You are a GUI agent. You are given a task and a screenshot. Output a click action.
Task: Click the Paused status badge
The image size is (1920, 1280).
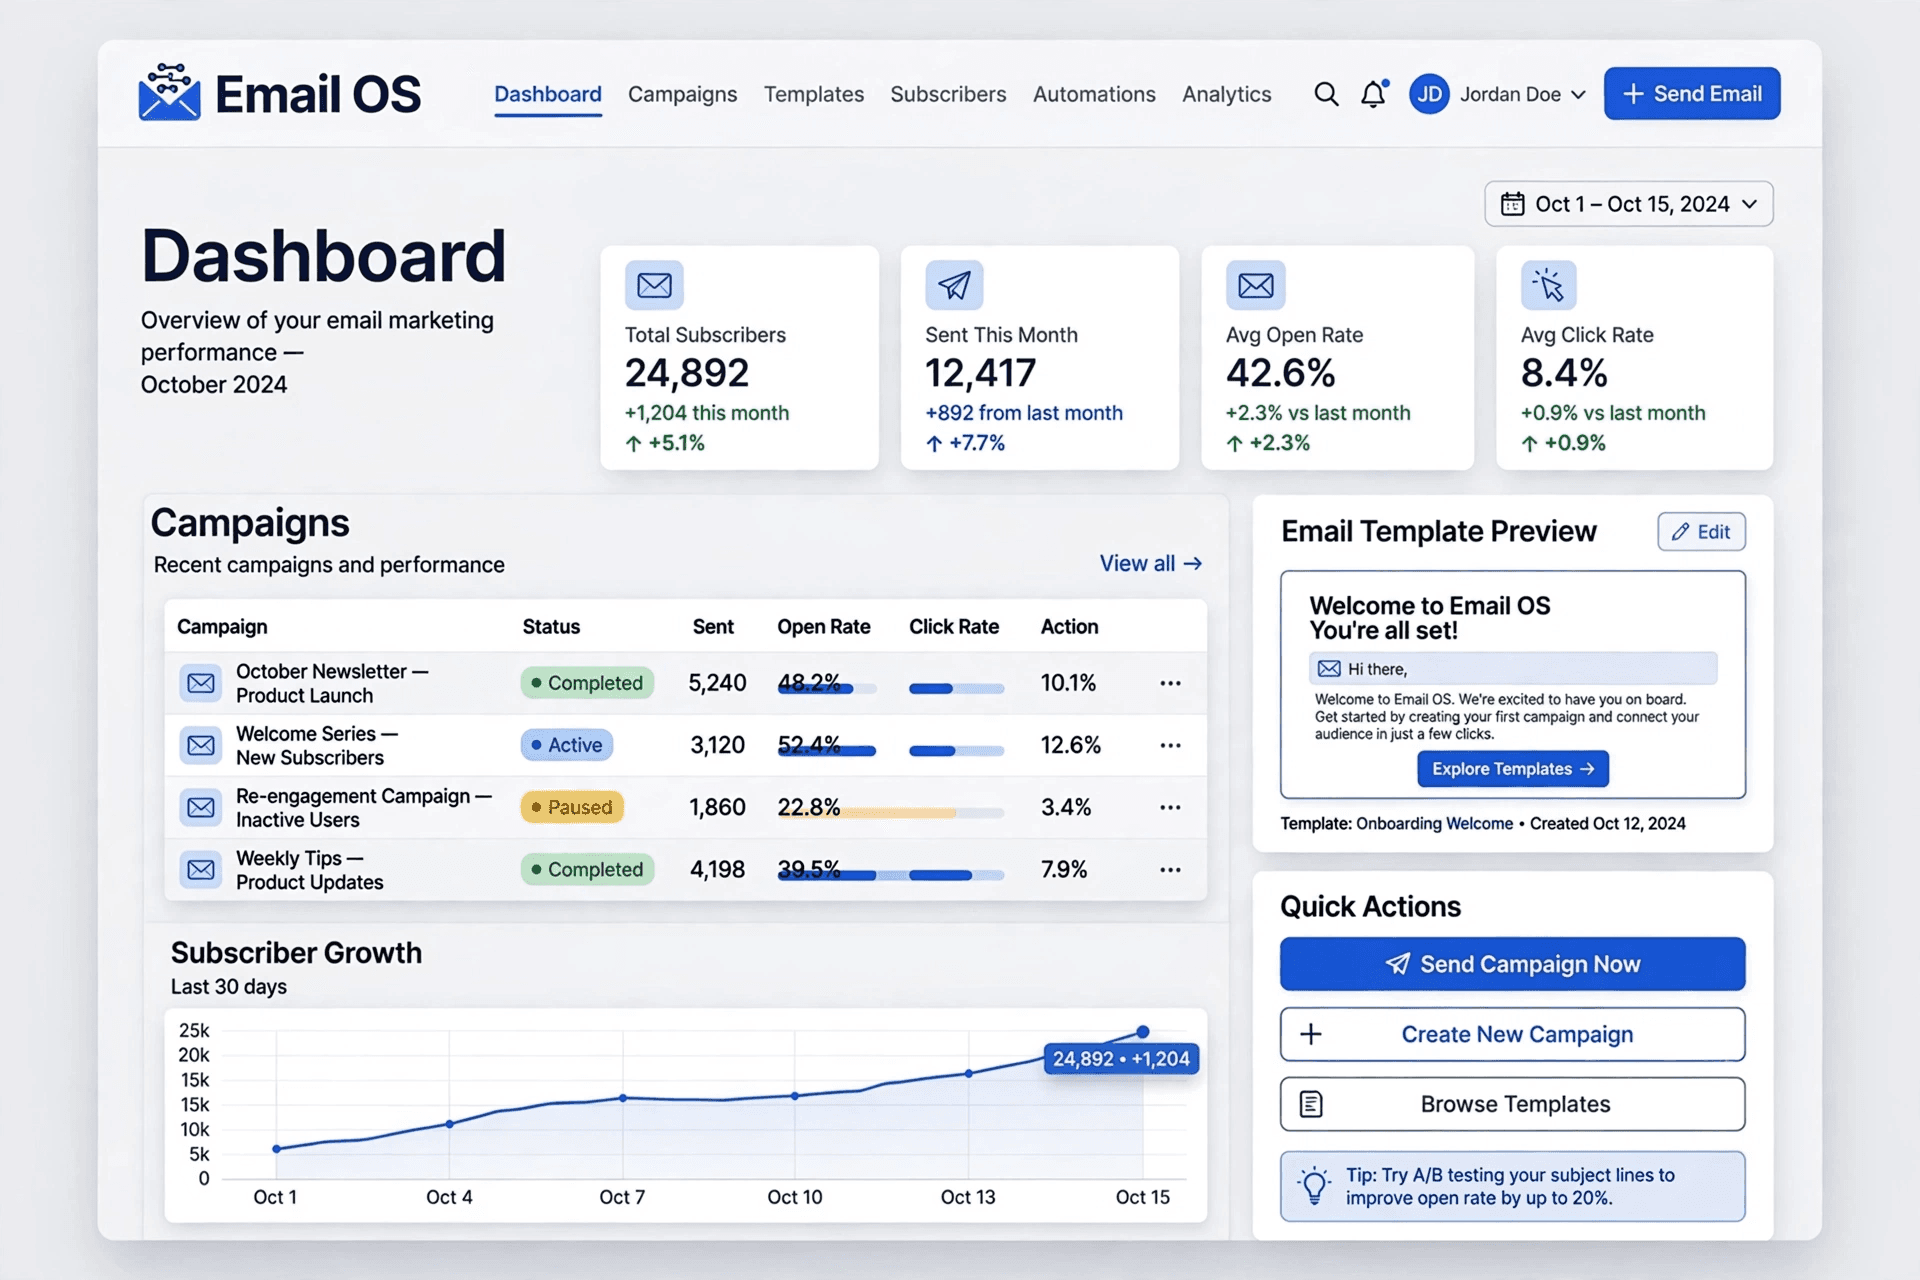[x=572, y=807]
